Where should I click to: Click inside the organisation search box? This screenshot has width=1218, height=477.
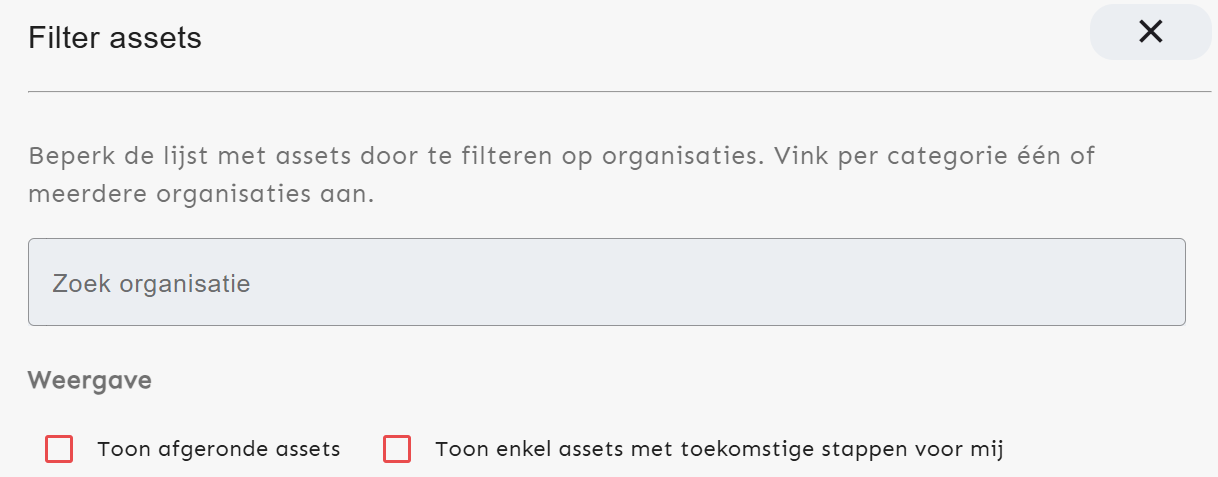click(x=606, y=282)
